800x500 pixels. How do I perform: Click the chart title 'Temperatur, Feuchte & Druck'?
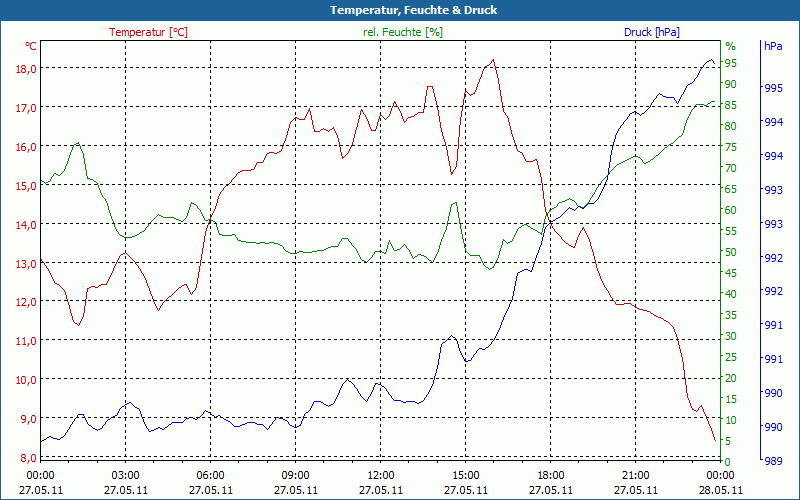413,10
